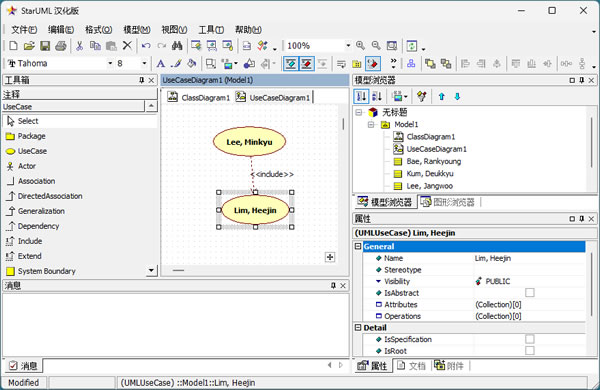
Task: Sort the model browser by storage order
Action: tap(361, 96)
